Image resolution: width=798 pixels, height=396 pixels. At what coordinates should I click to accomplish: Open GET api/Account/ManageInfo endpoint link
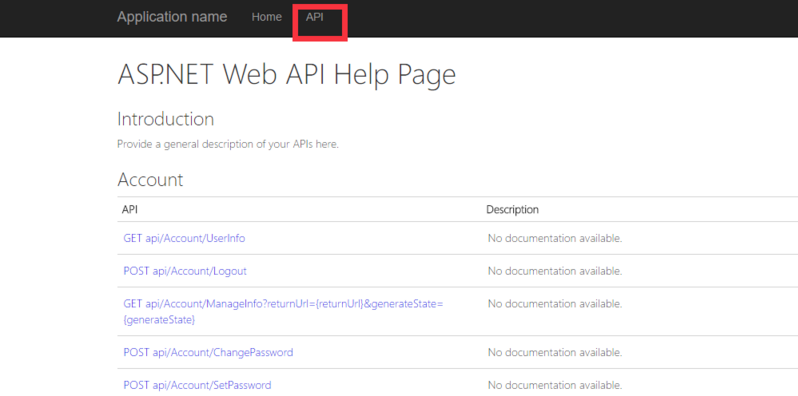(283, 312)
